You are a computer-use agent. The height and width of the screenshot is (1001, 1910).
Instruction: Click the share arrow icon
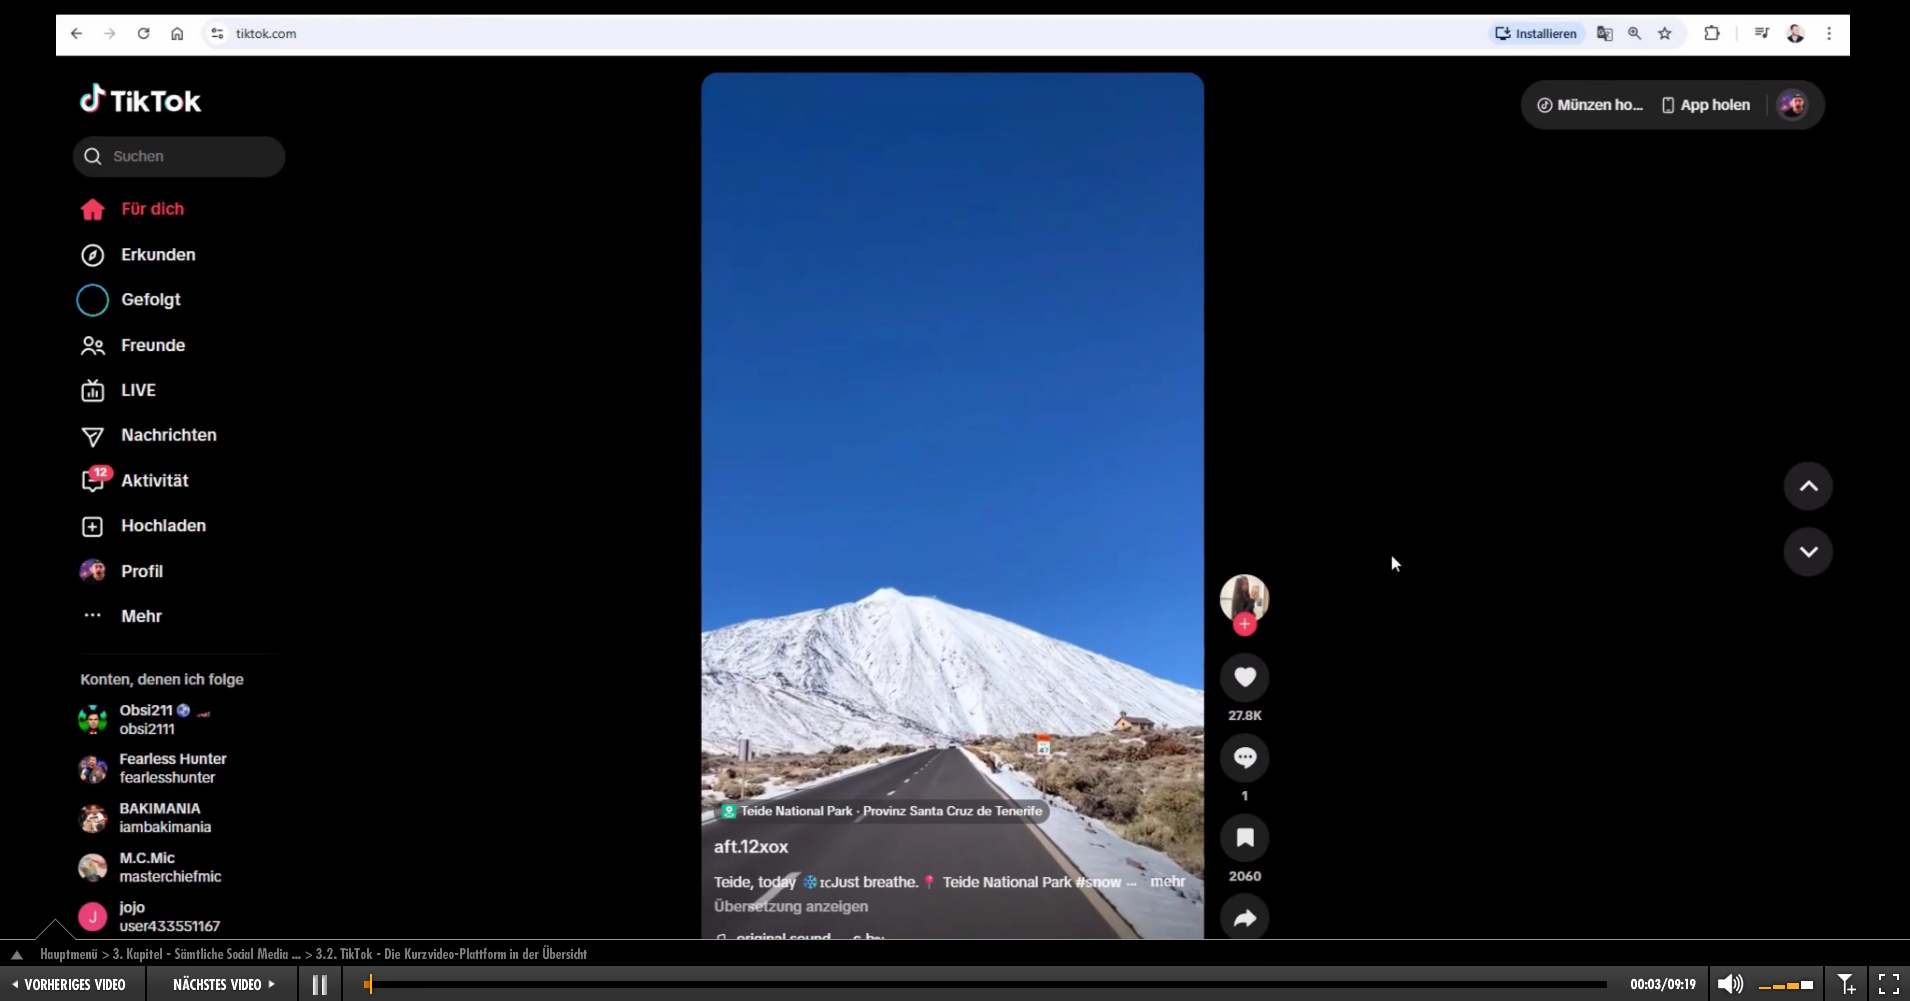(1244, 918)
